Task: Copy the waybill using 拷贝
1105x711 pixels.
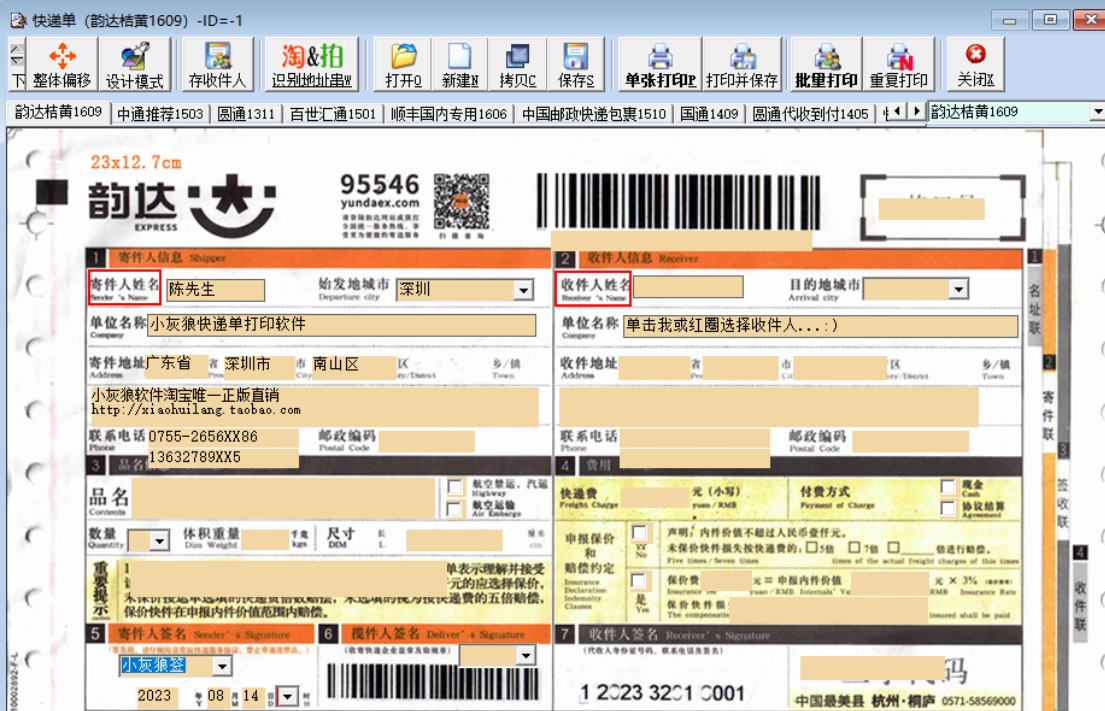Action: [x=518, y=65]
